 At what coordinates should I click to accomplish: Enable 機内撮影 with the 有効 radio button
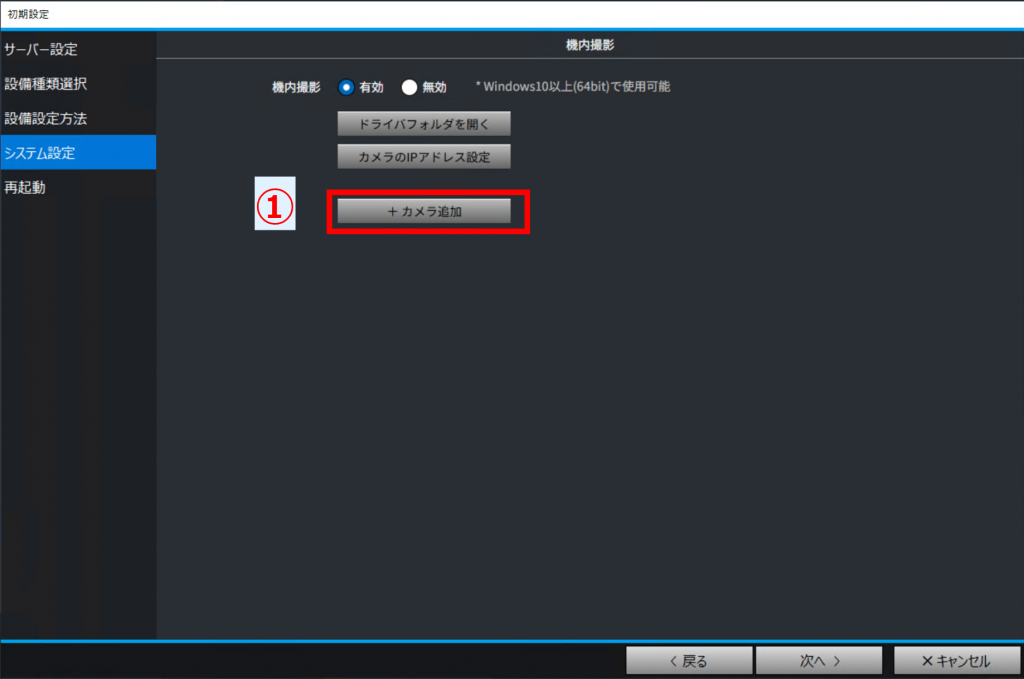pyautogui.click(x=345, y=87)
